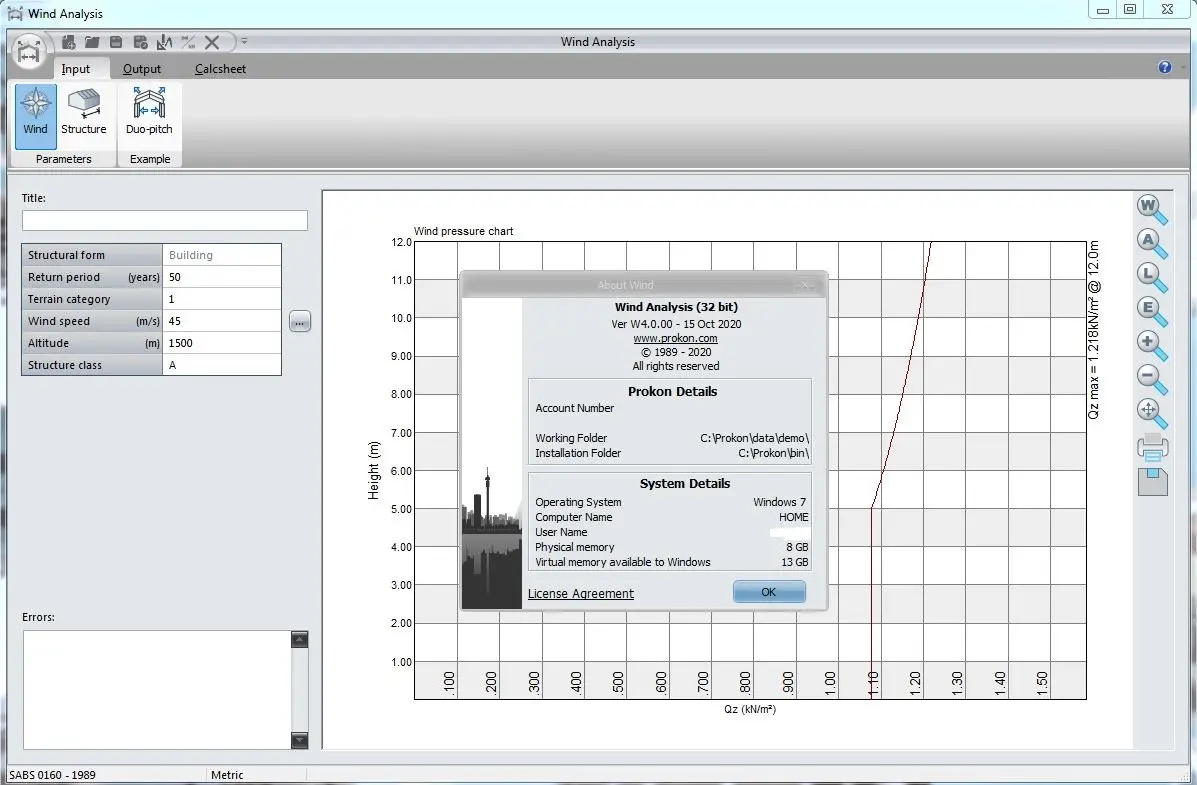Click the Altitude value 1500
This screenshot has width=1197, height=785.
click(x=221, y=344)
